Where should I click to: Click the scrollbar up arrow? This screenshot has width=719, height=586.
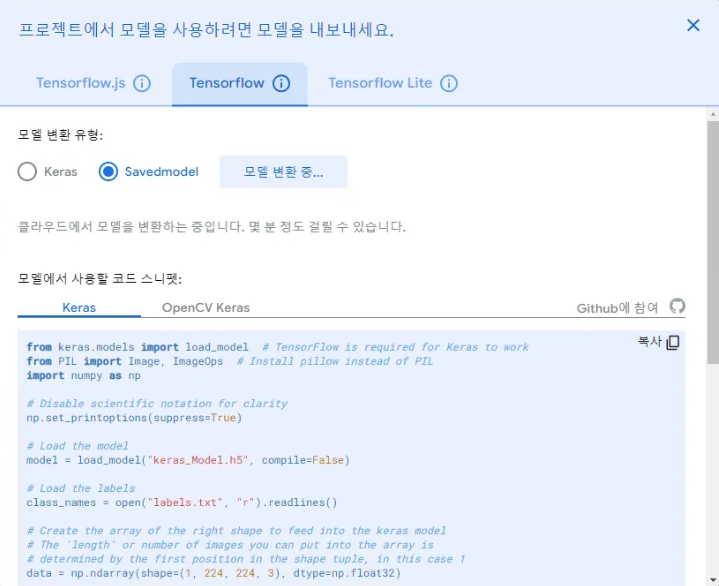pyautogui.click(x=713, y=114)
